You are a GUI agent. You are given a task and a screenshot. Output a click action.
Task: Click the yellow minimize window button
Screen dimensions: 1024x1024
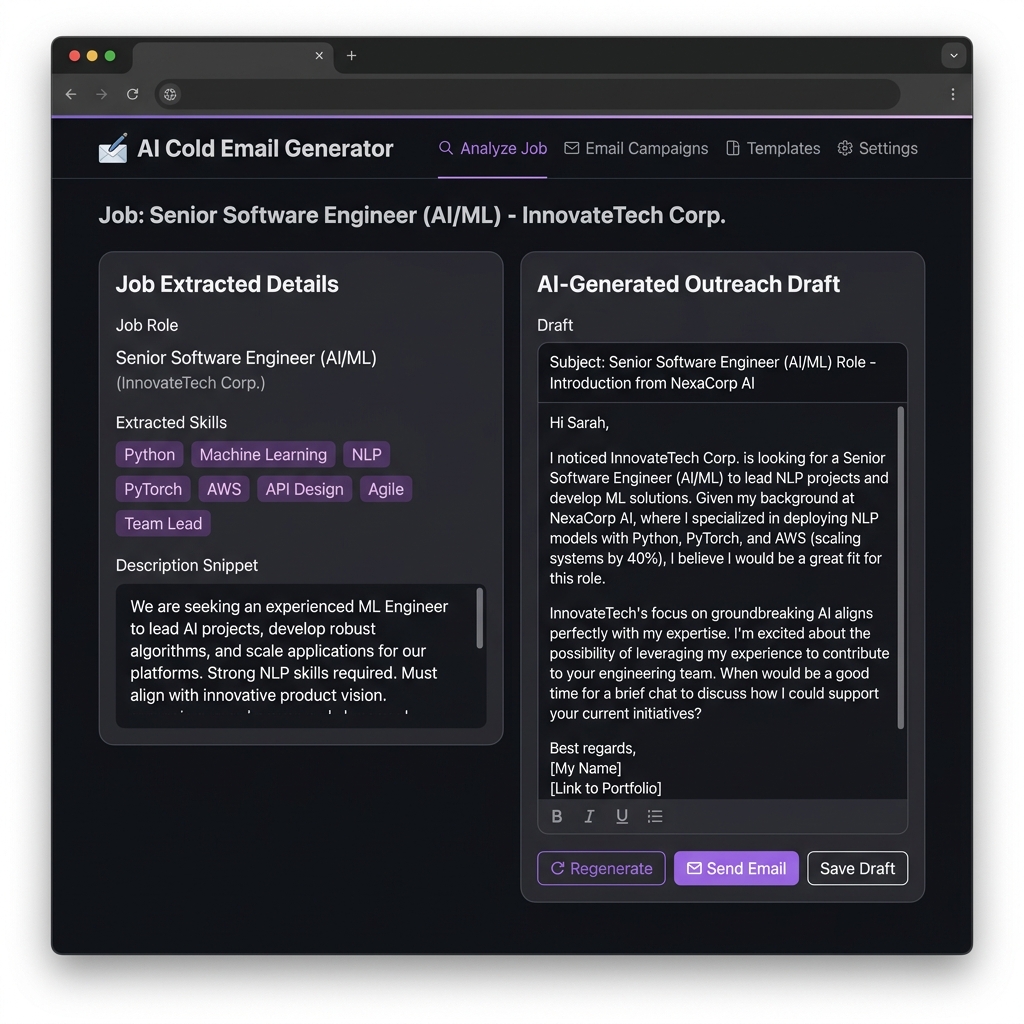(92, 56)
